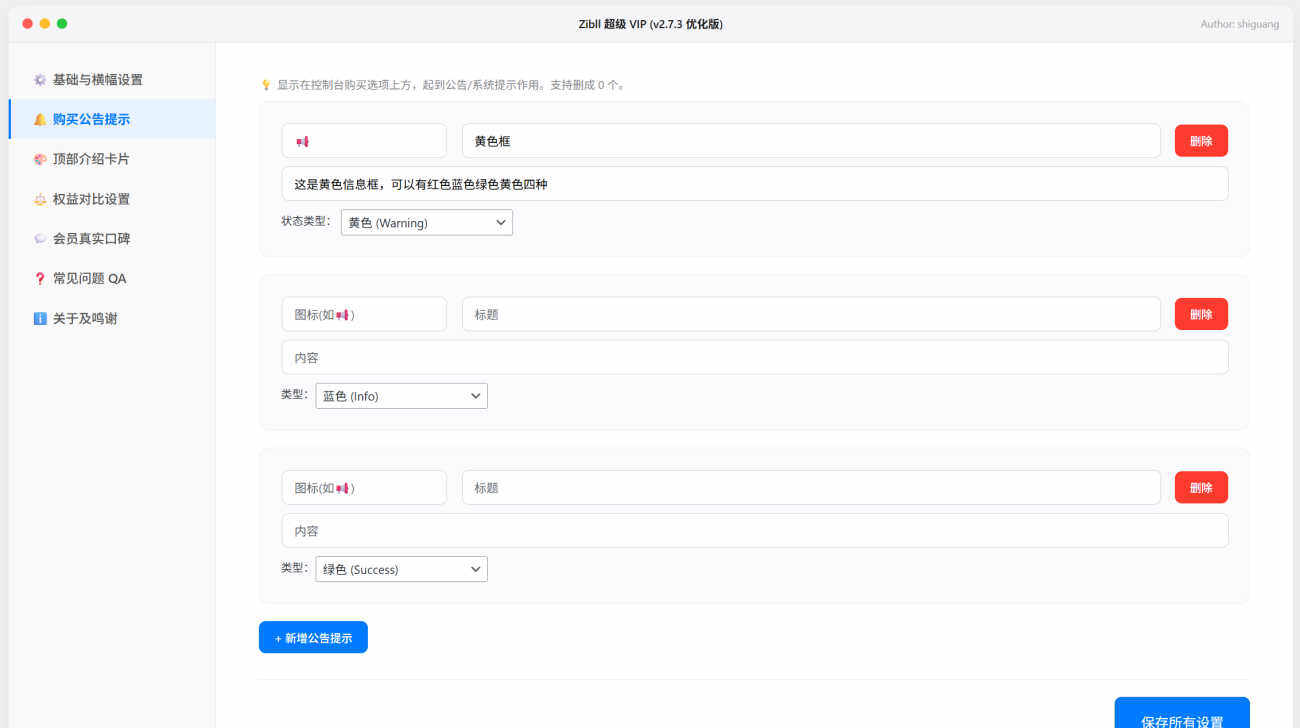Click the gear icon beside 基础与横幅设置
This screenshot has width=1300, height=728.
point(40,80)
